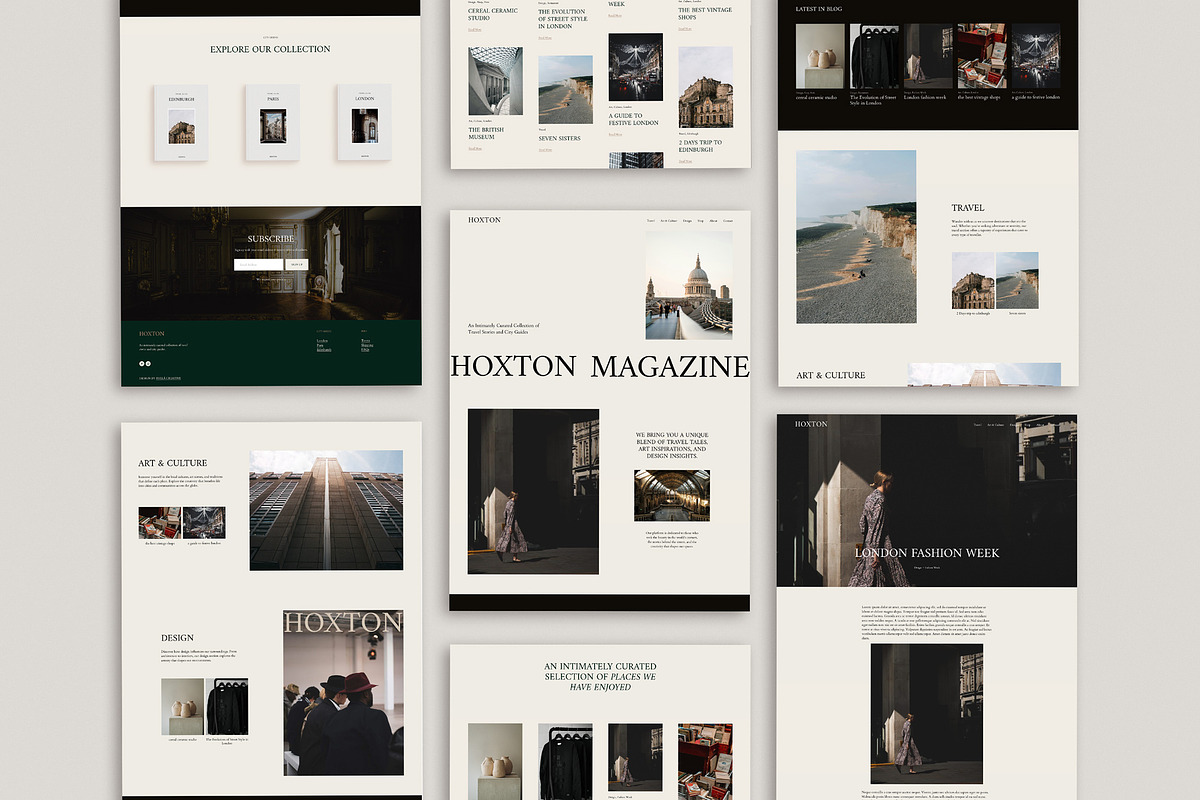Click the Email Address field under Subscribe

tap(258, 265)
